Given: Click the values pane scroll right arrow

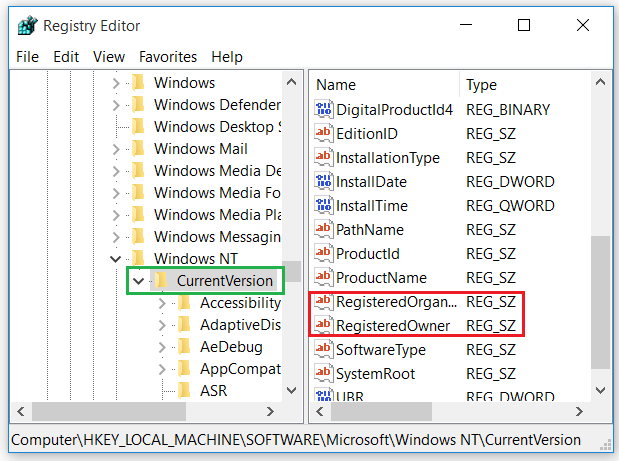Looking at the screenshot, I should 579,412.
